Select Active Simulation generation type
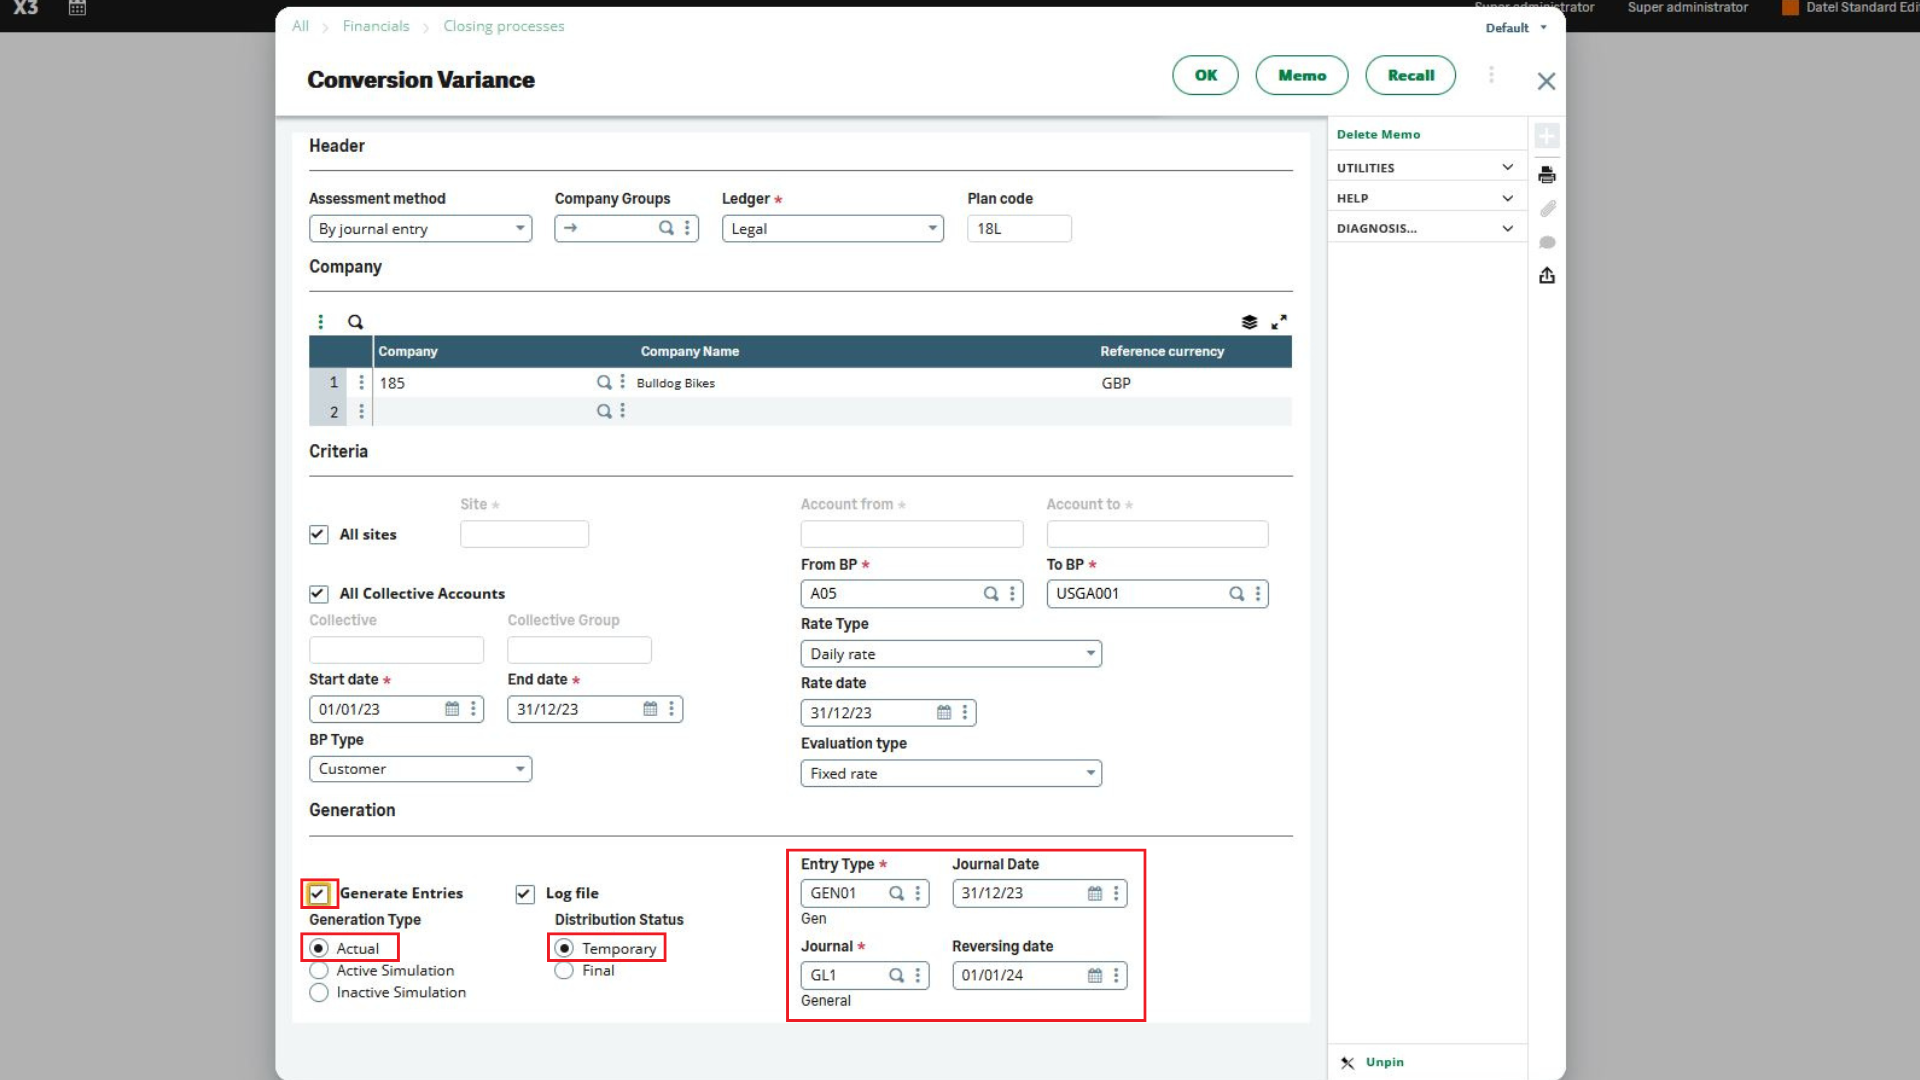The width and height of the screenshot is (1920, 1080). tap(319, 970)
